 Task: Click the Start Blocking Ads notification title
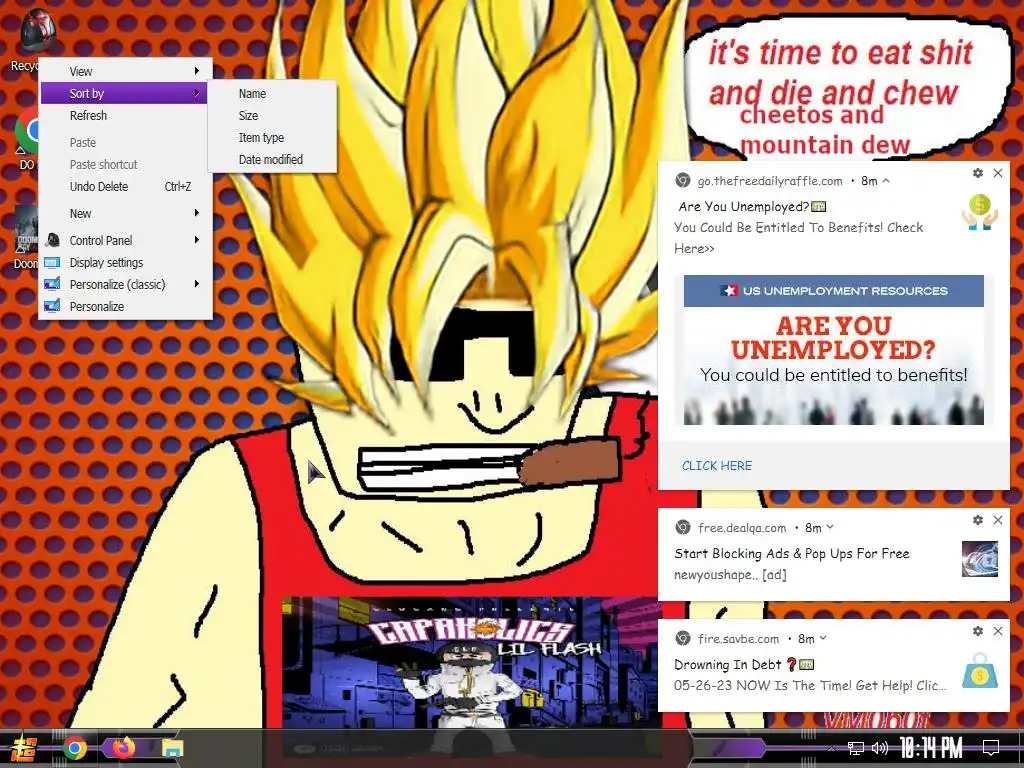[x=792, y=554]
